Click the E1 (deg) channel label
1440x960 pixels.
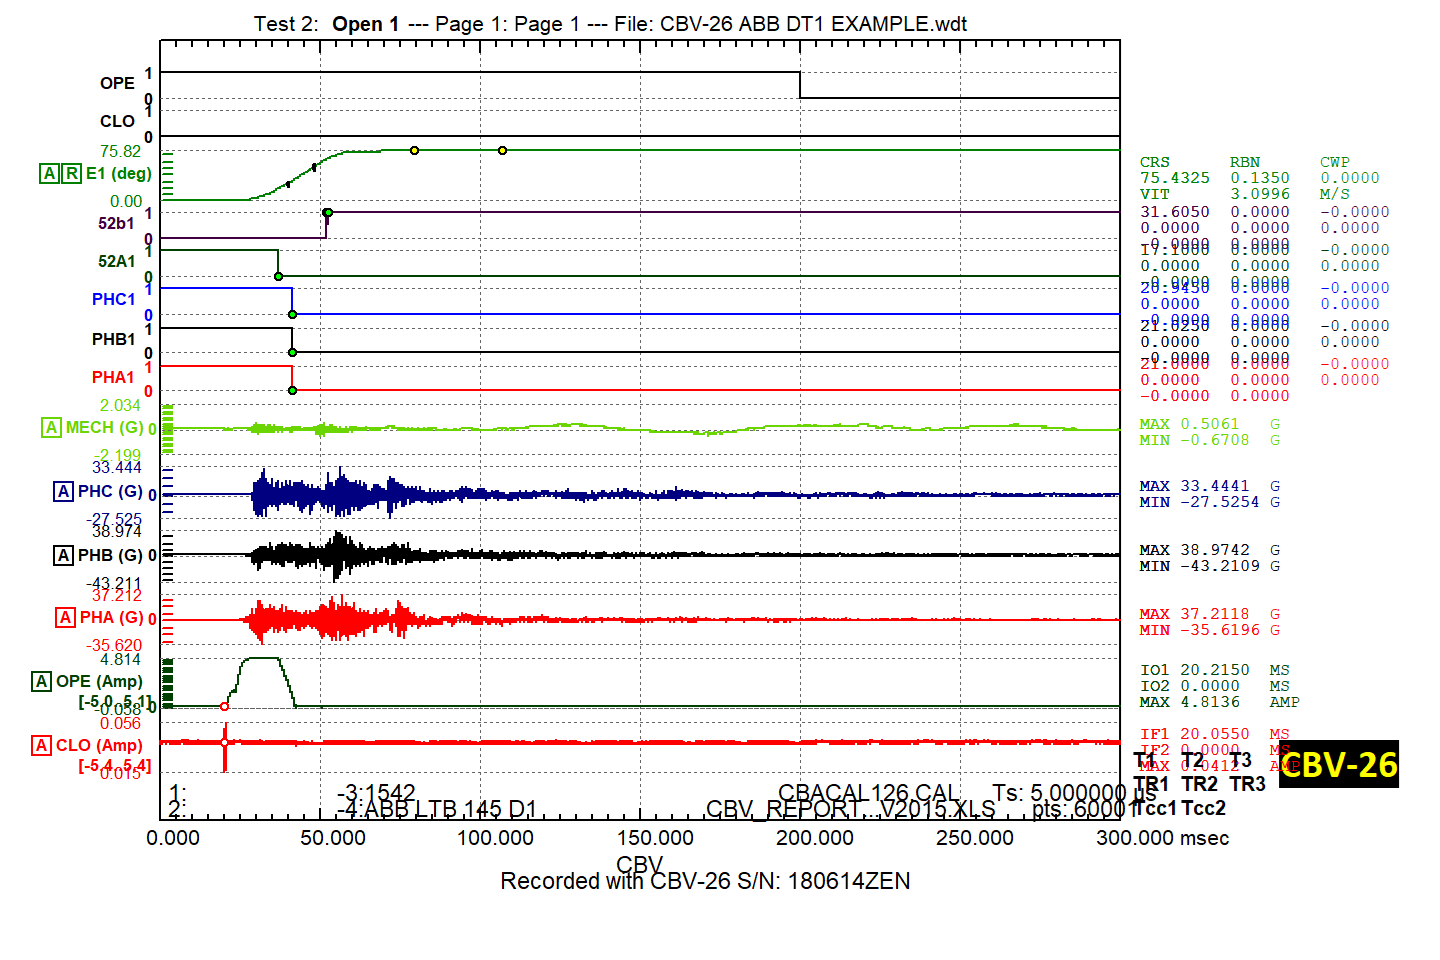[119, 174]
